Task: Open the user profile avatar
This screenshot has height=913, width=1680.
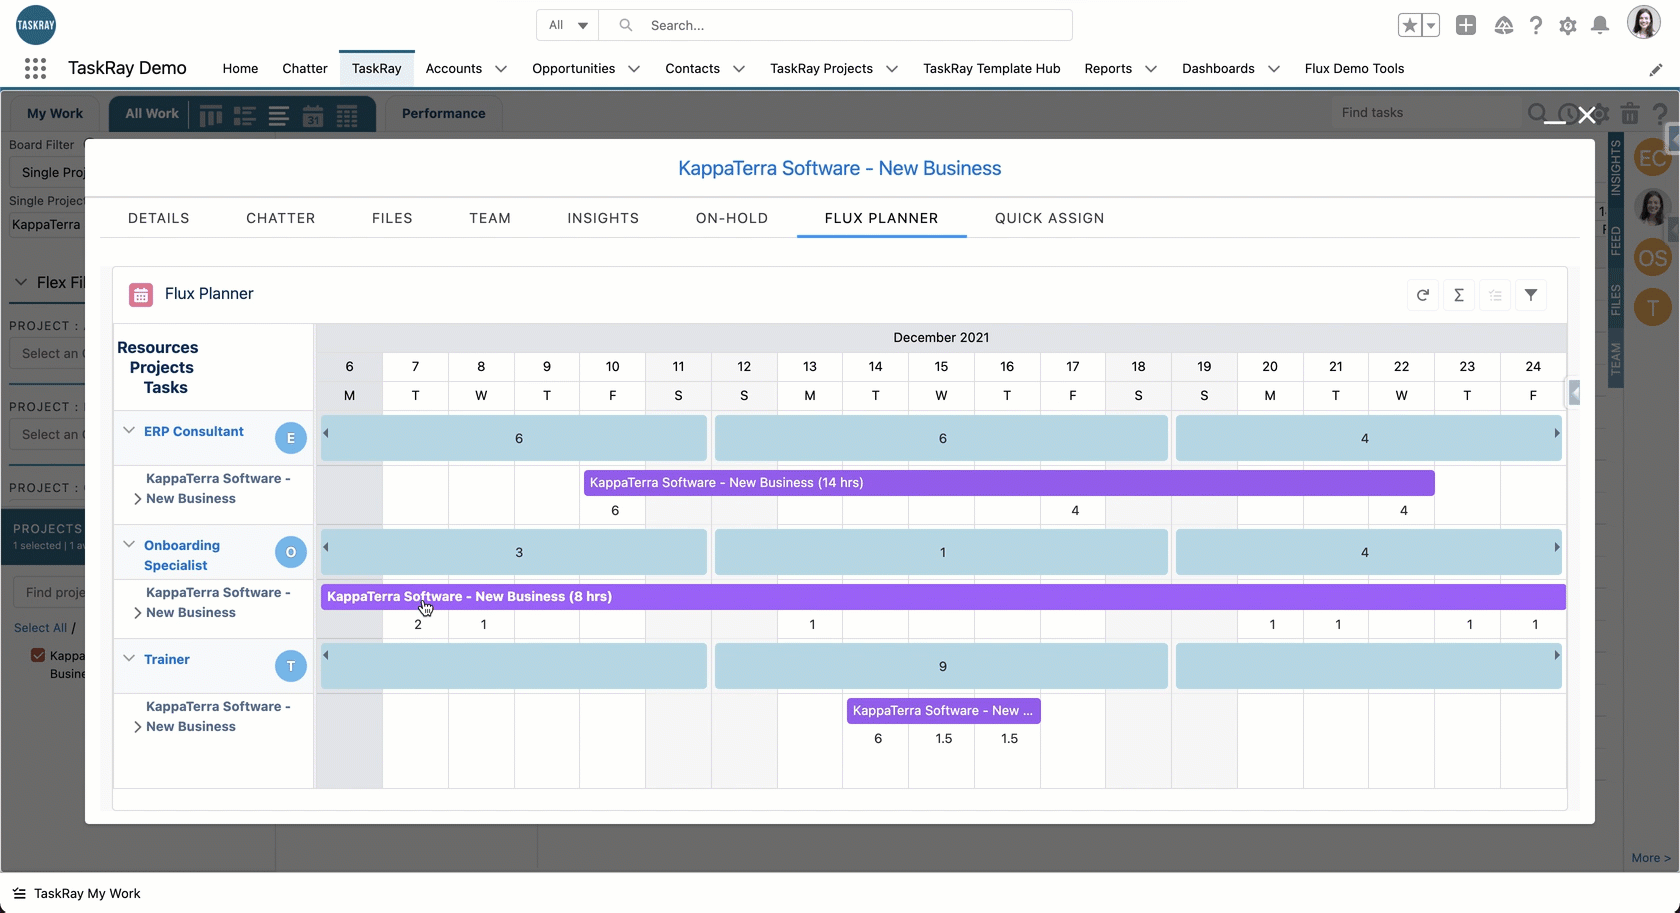Action: pos(1643,23)
